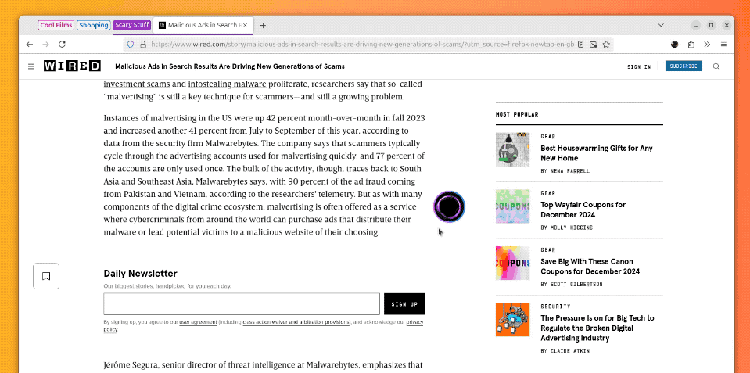750x373 pixels.
Task: Click the newsletter Sign Up button
Action: coord(404,304)
